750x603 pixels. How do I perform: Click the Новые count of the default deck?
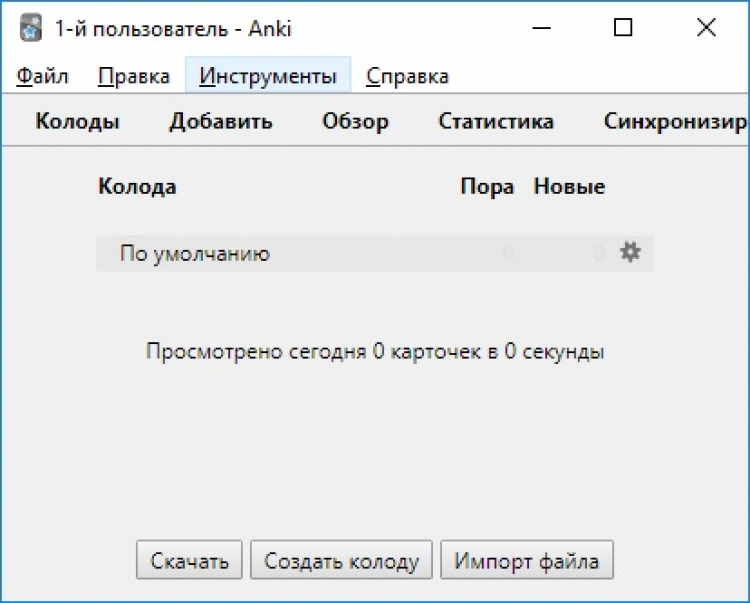coord(598,254)
